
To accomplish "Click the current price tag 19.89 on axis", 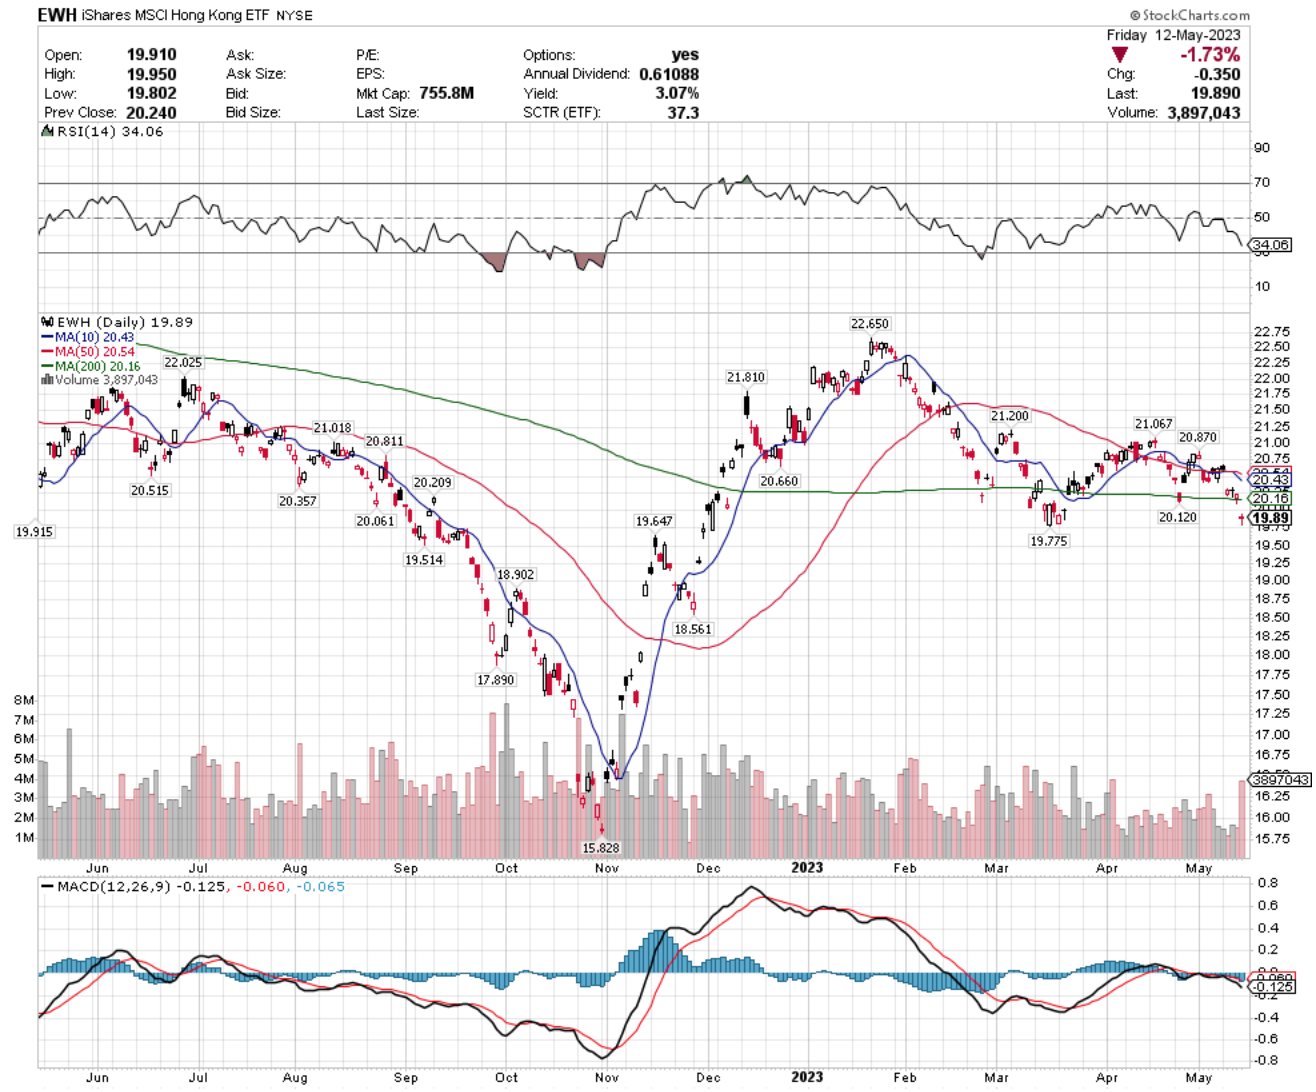I will (x=1270, y=518).
